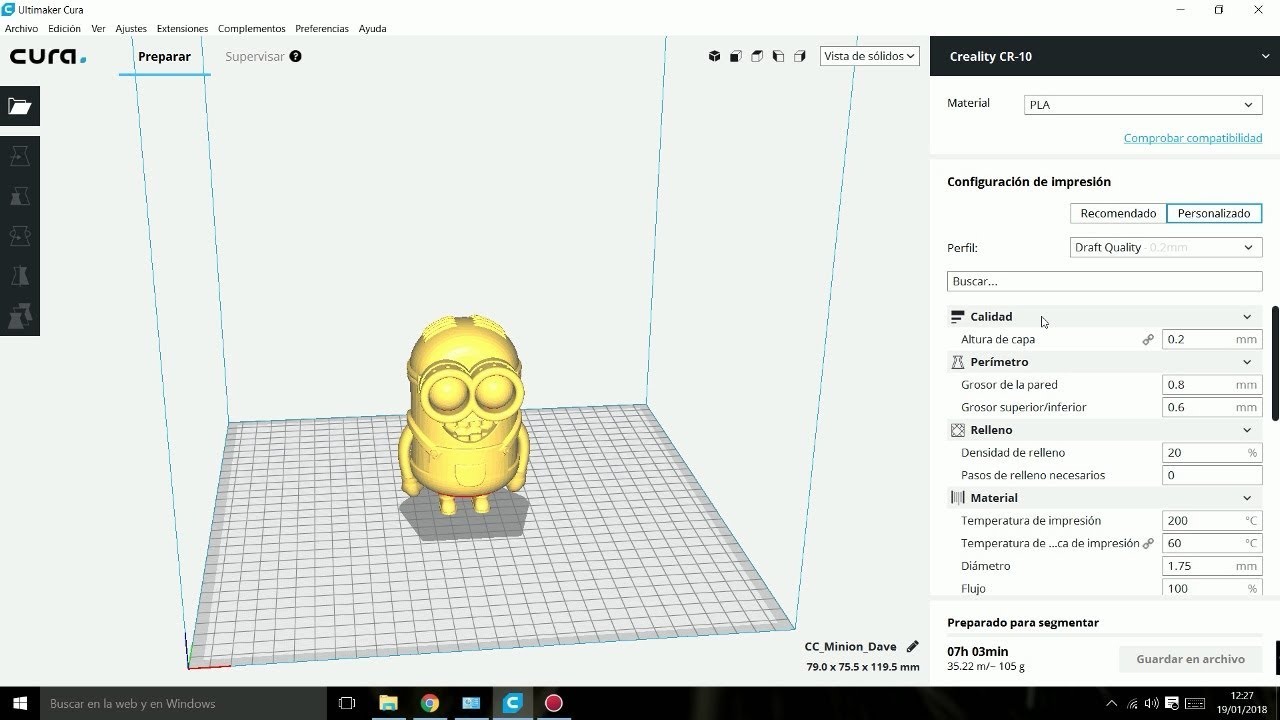The width and height of the screenshot is (1280, 720).
Task: Switch to Personalizado print setup mode
Action: tap(1214, 213)
